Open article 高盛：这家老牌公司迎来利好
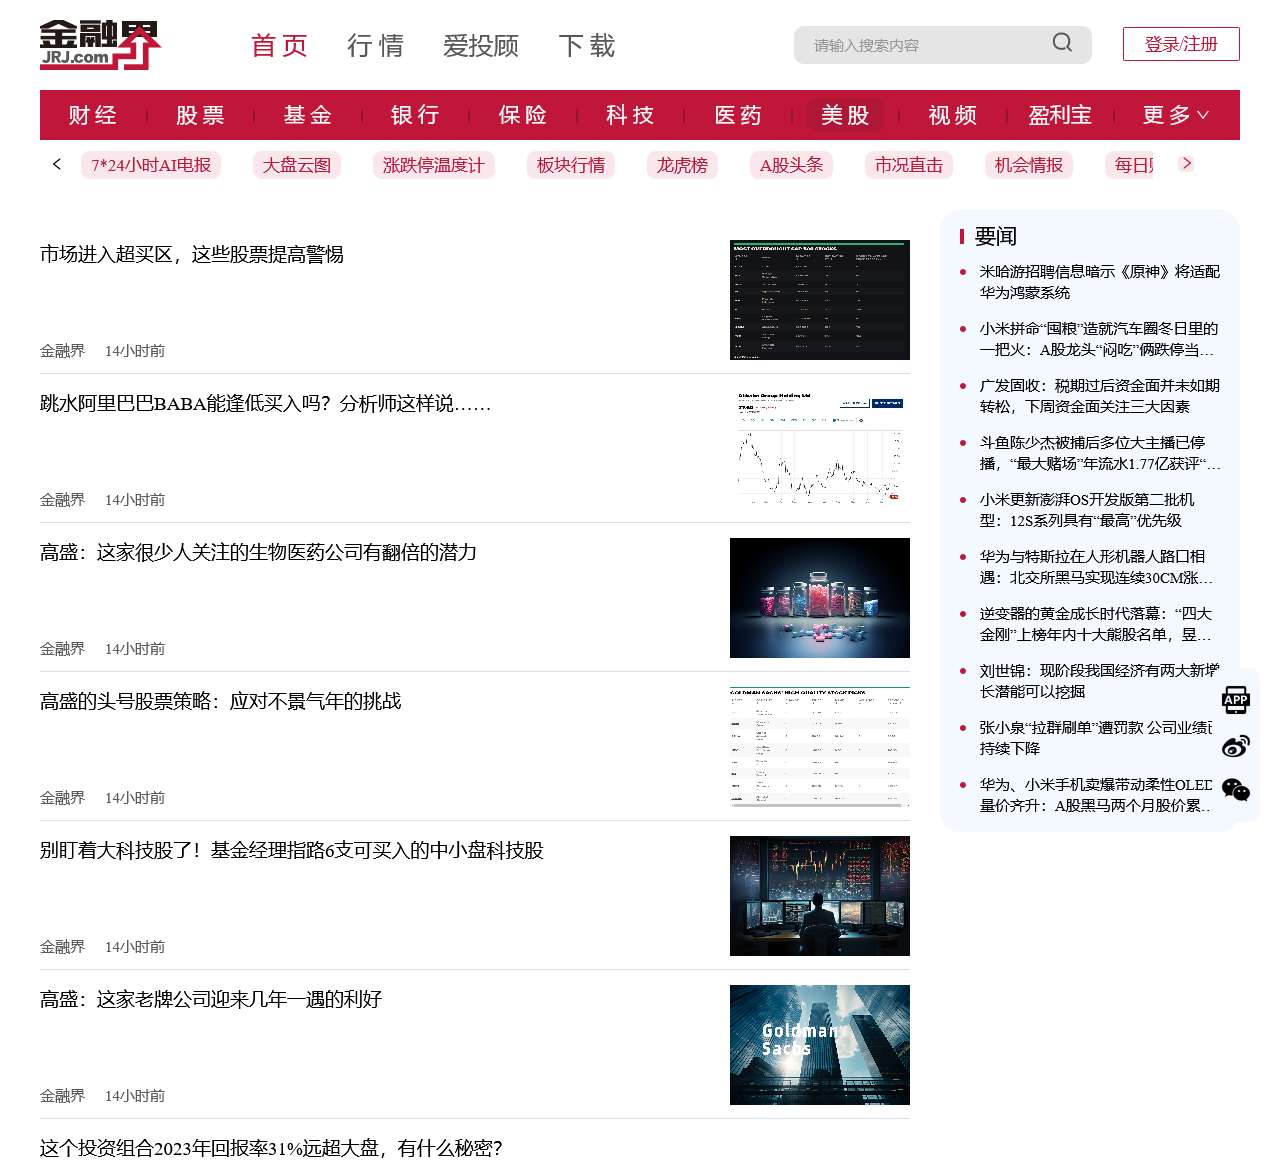 [x=211, y=1000]
